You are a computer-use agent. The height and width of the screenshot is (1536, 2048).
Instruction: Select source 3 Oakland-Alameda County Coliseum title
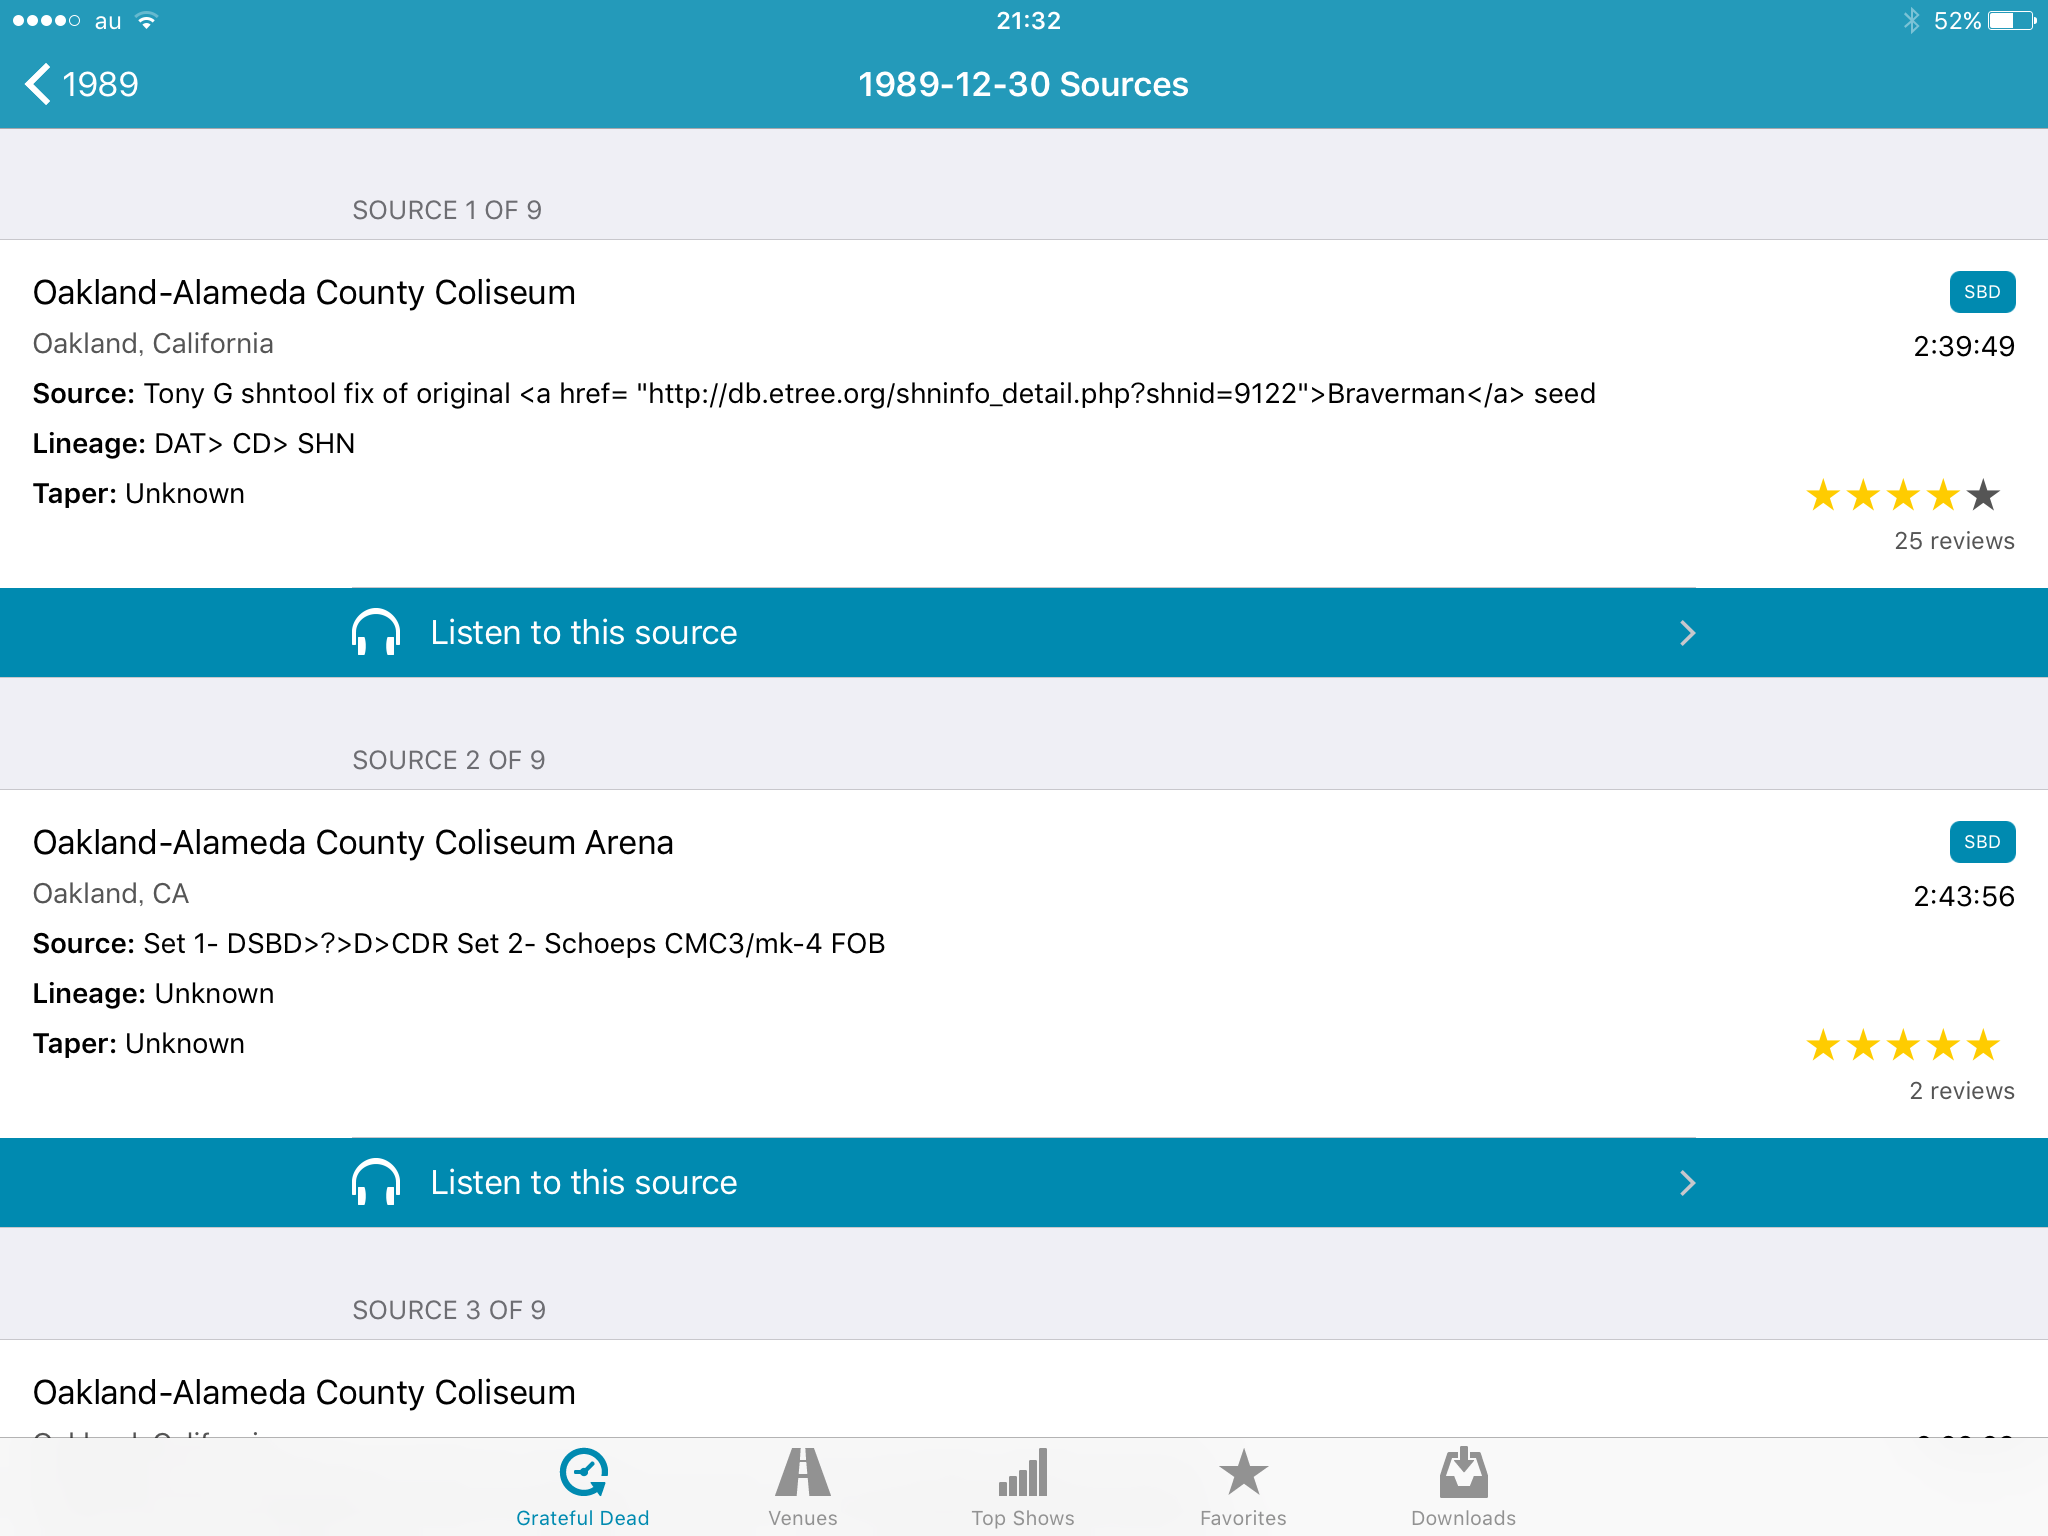304,1392
